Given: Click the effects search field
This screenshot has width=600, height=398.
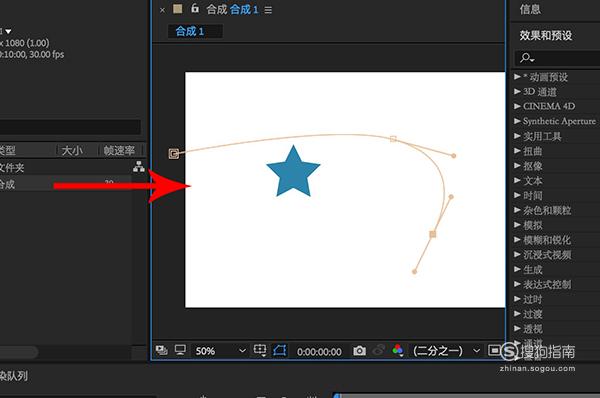Looking at the screenshot, I should point(557,58).
